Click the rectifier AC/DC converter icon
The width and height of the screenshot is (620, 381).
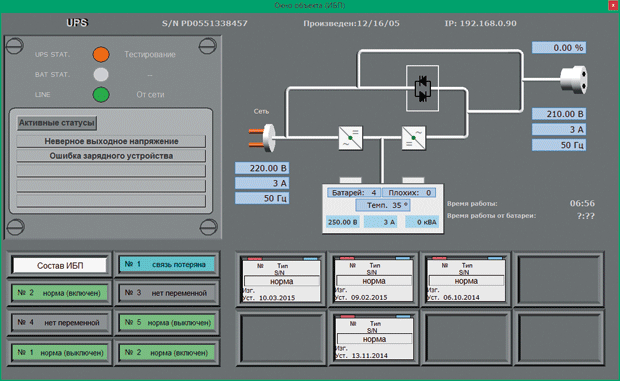pos(351,138)
